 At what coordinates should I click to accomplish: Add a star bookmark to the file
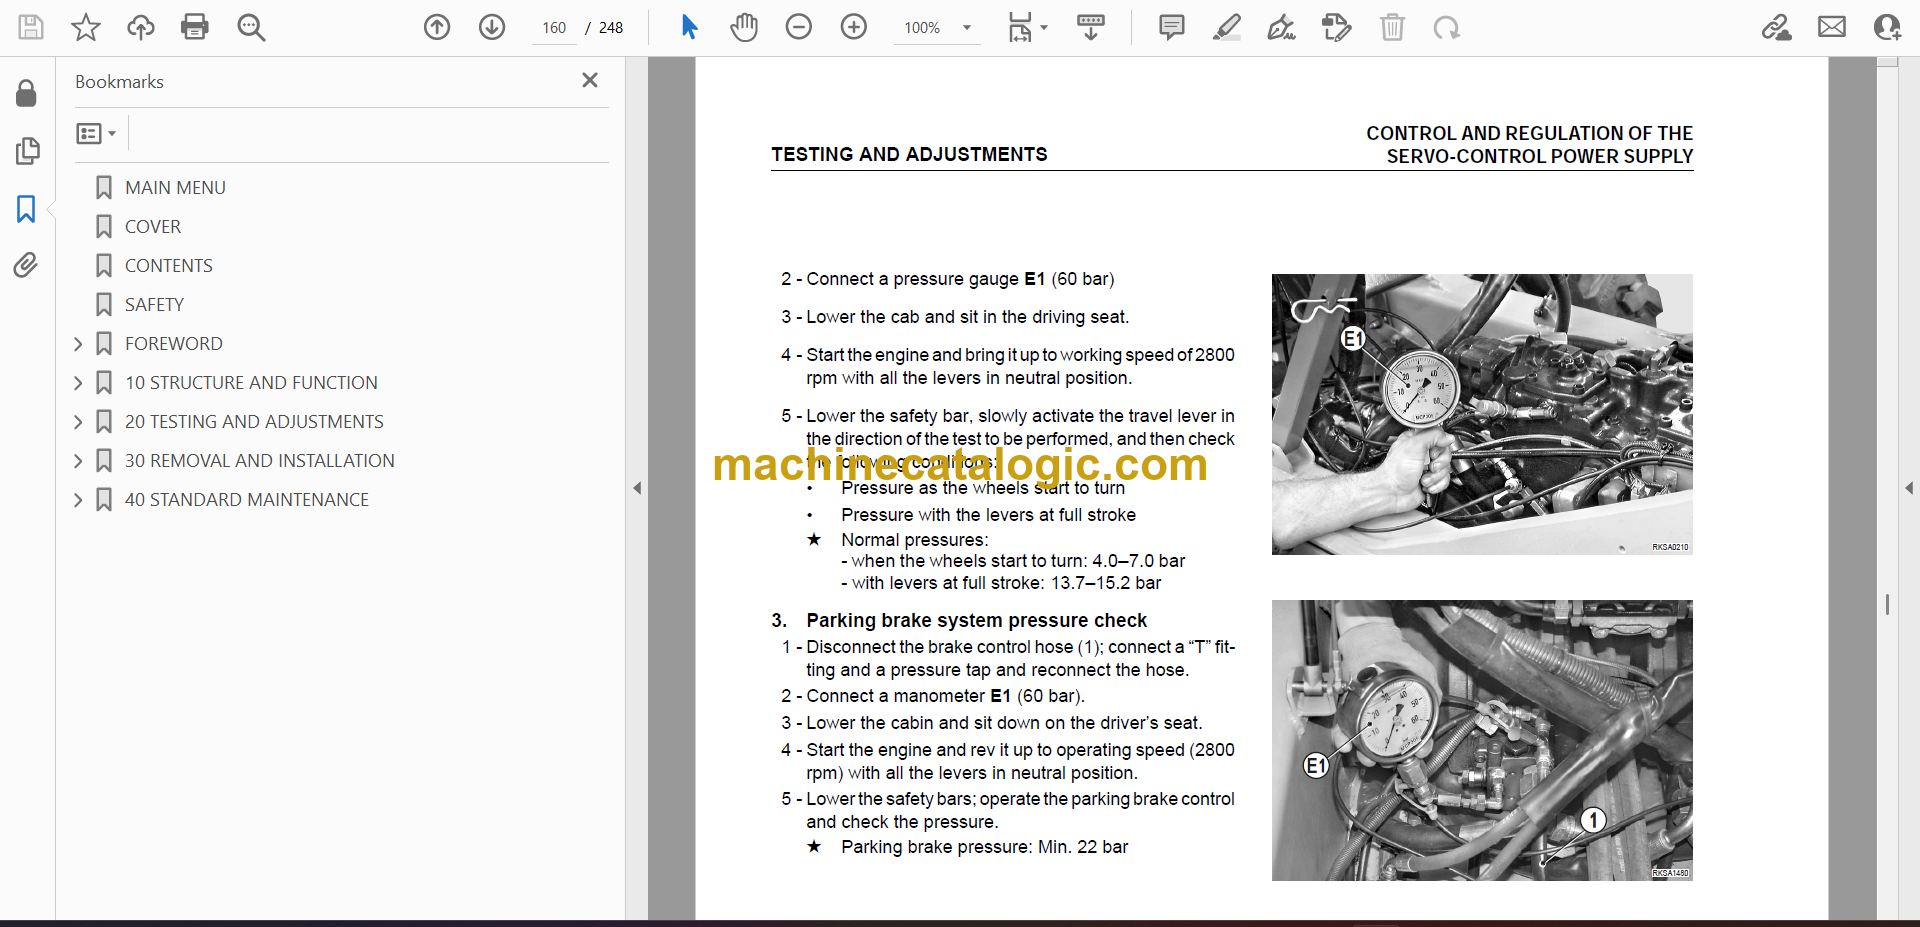pos(86,27)
